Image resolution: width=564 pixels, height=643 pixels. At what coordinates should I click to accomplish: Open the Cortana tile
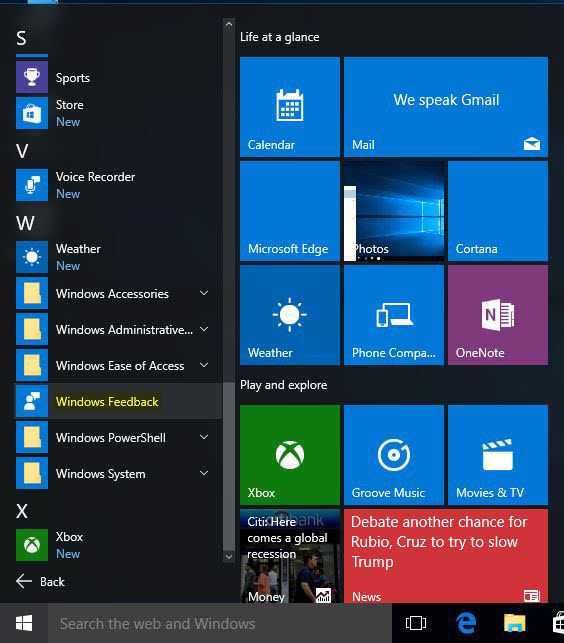click(x=498, y=211)
